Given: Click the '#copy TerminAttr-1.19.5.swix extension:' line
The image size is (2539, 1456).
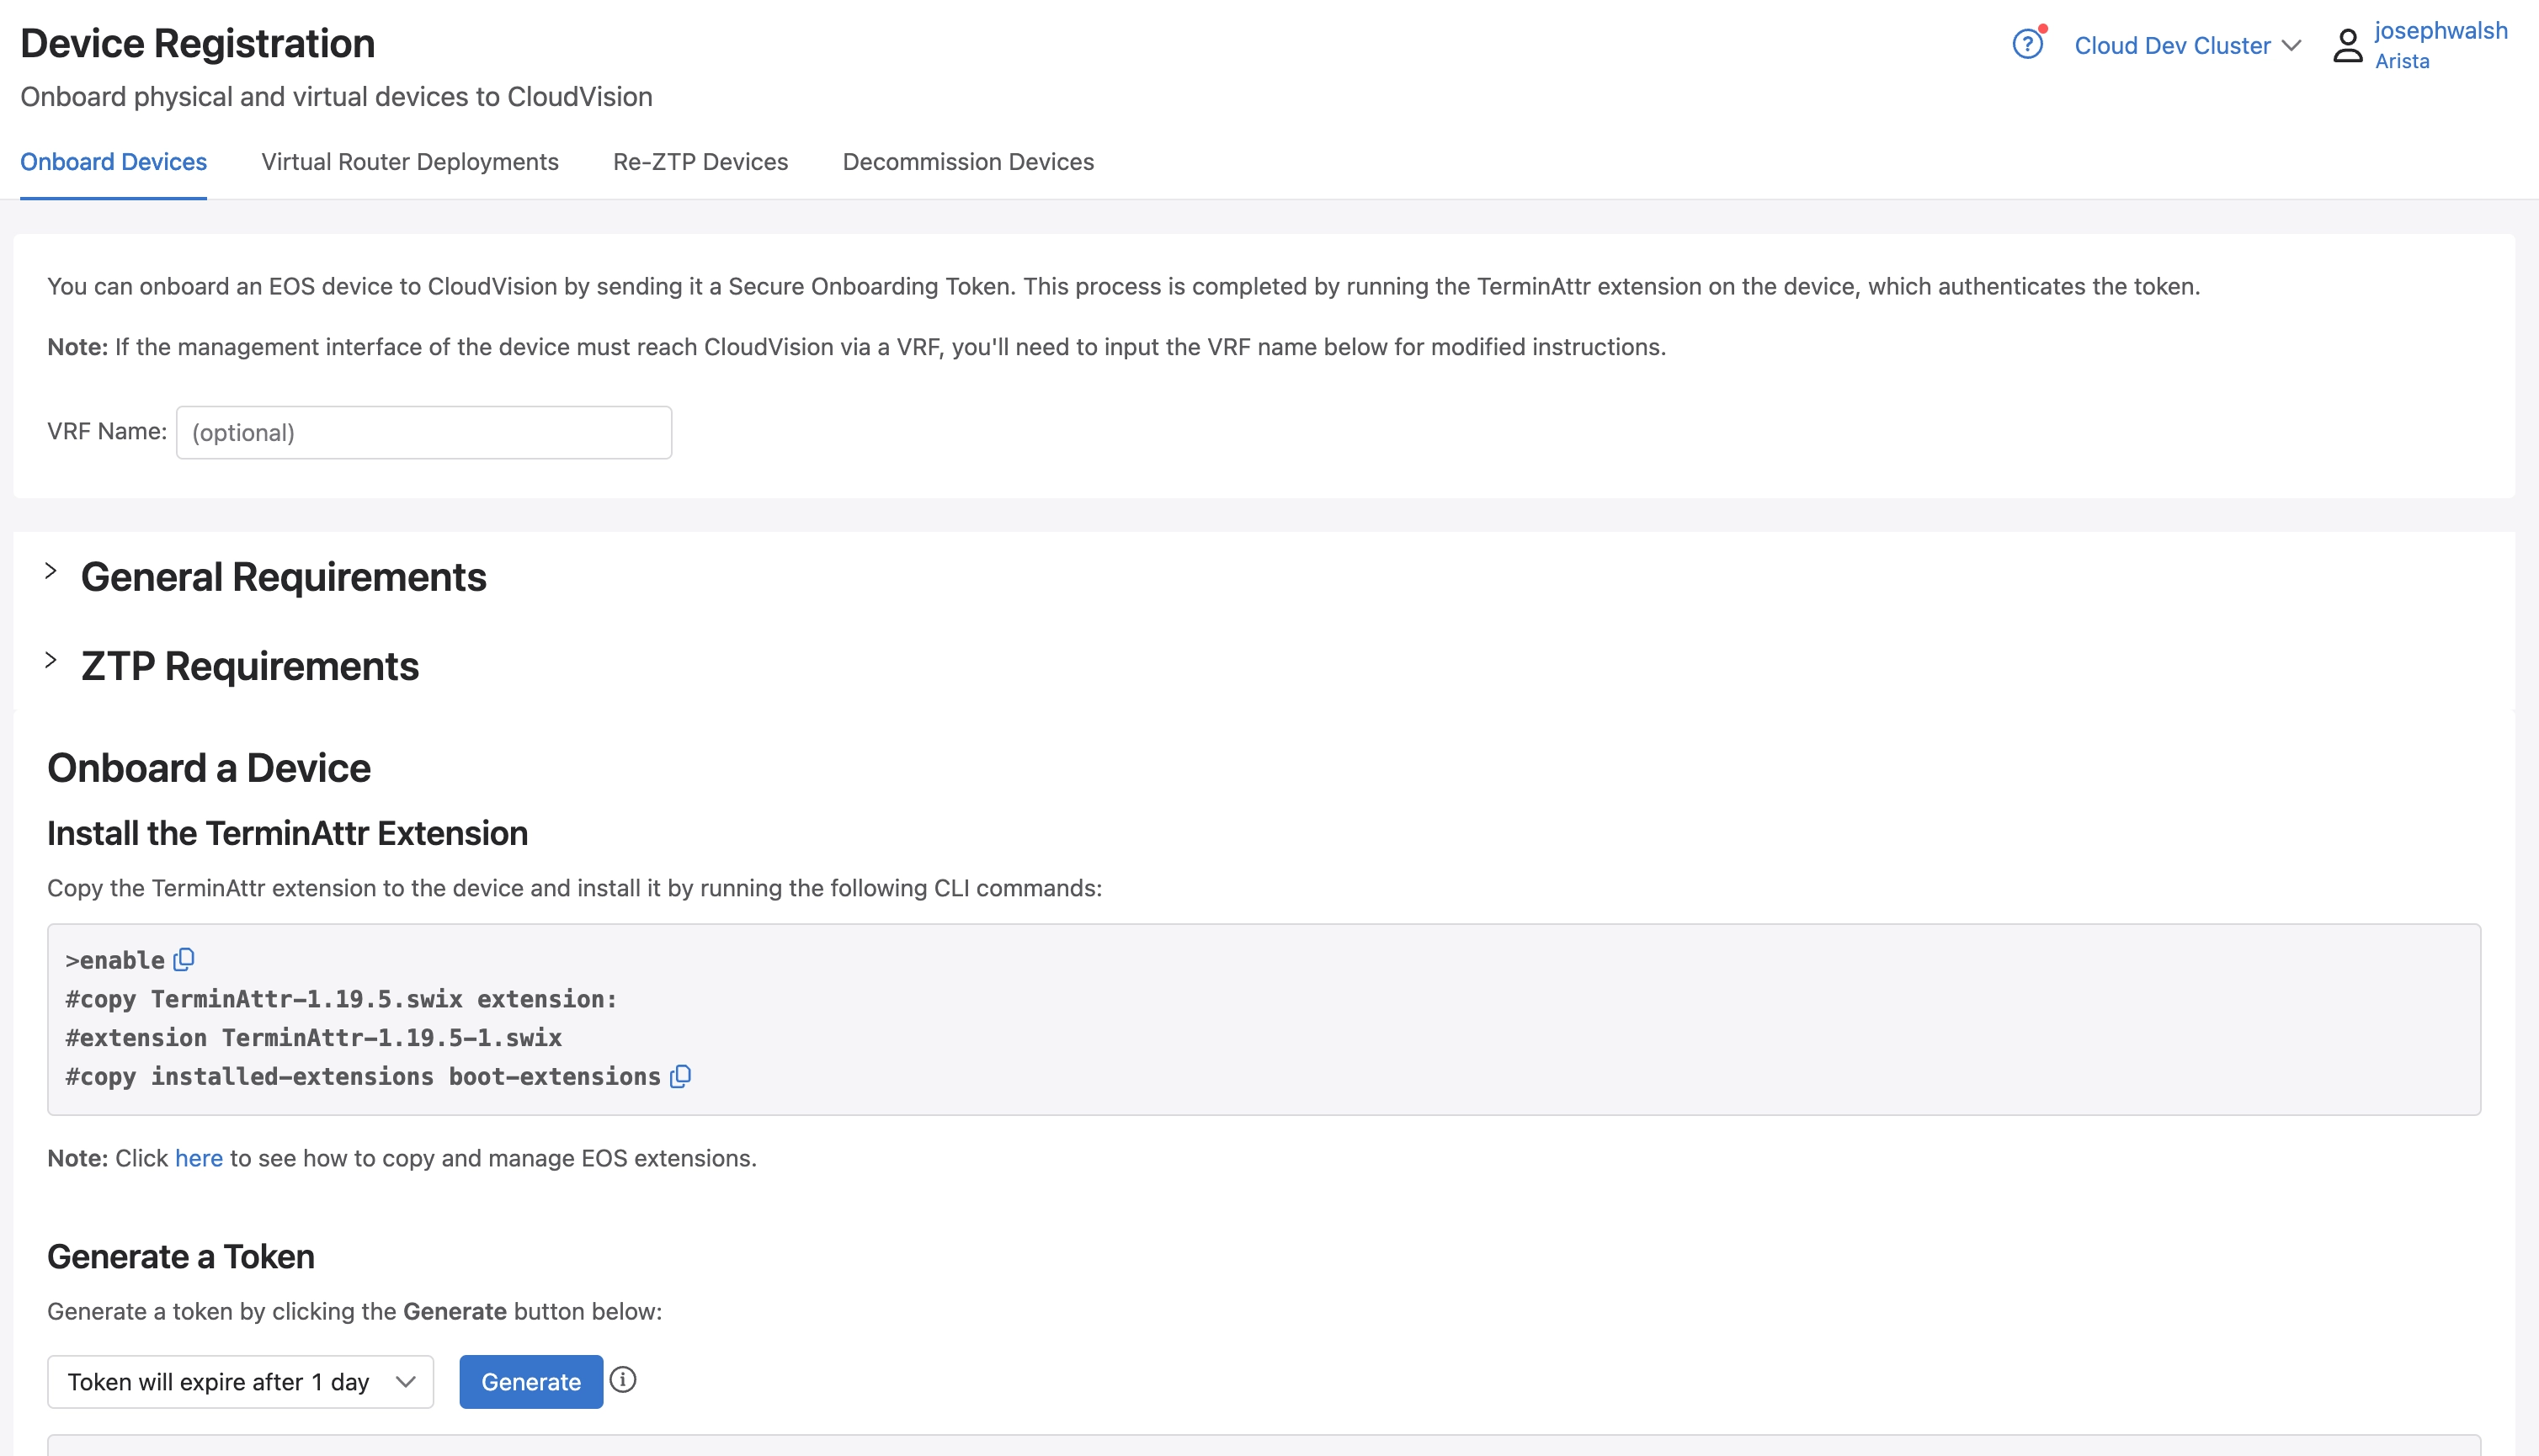Looking at the screenshot, I should tap(342, 999).
